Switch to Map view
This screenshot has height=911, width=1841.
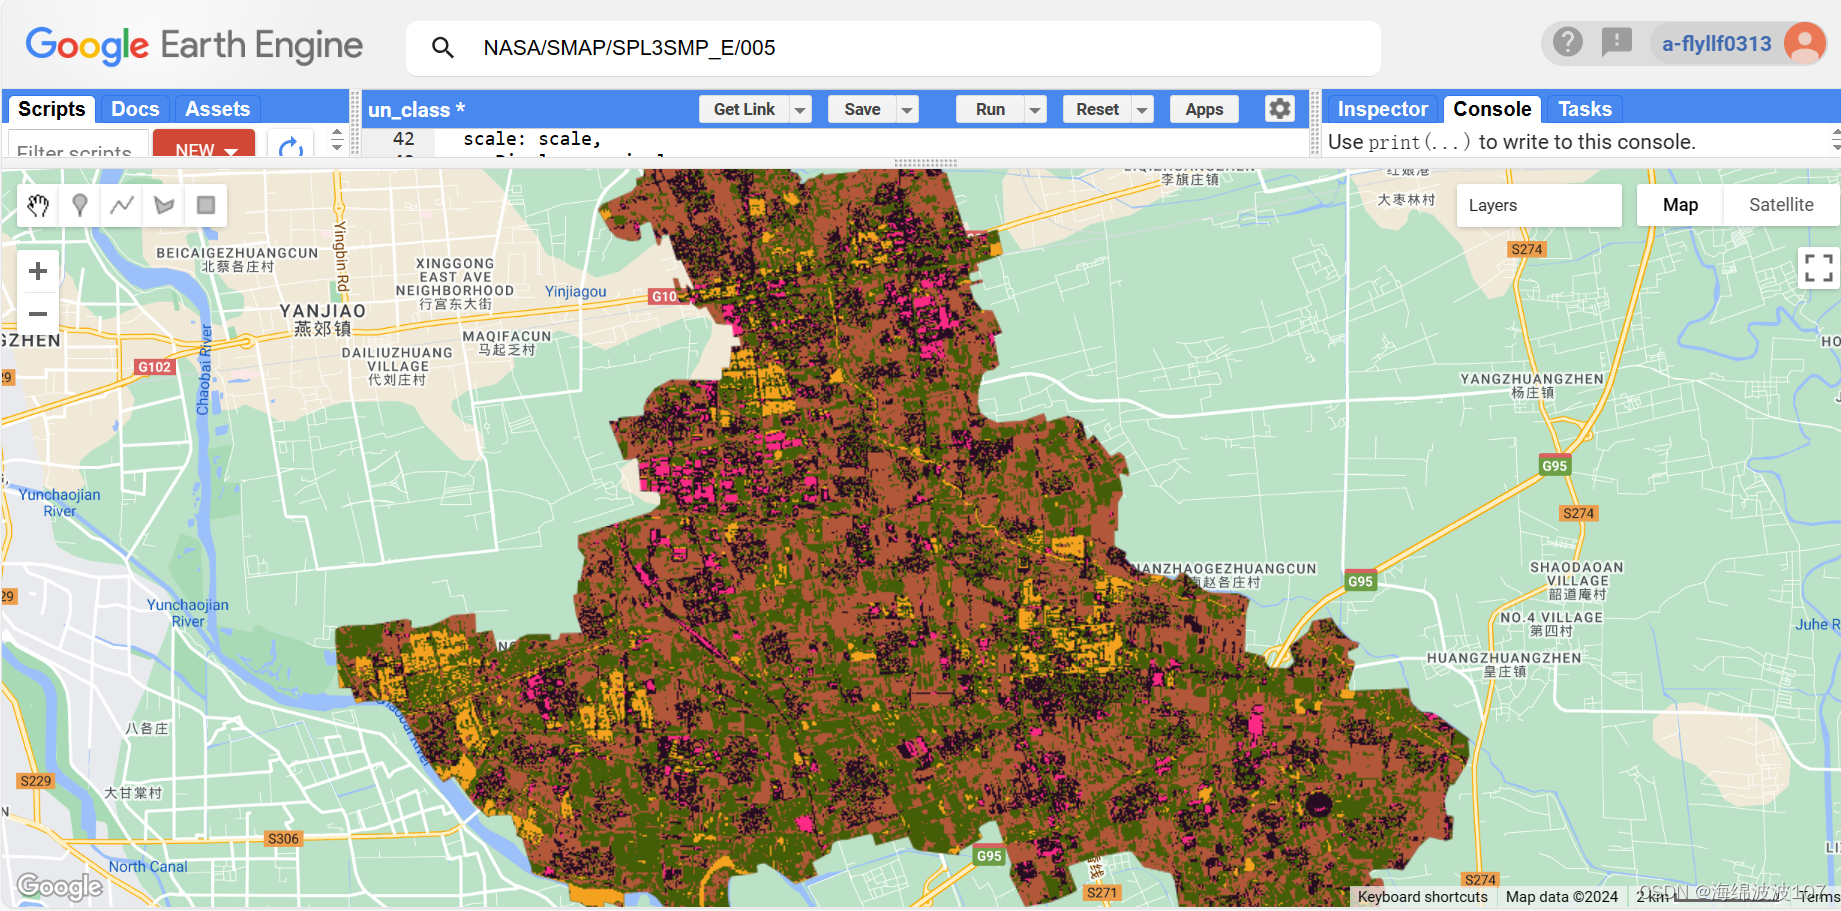pos(1680,205)
